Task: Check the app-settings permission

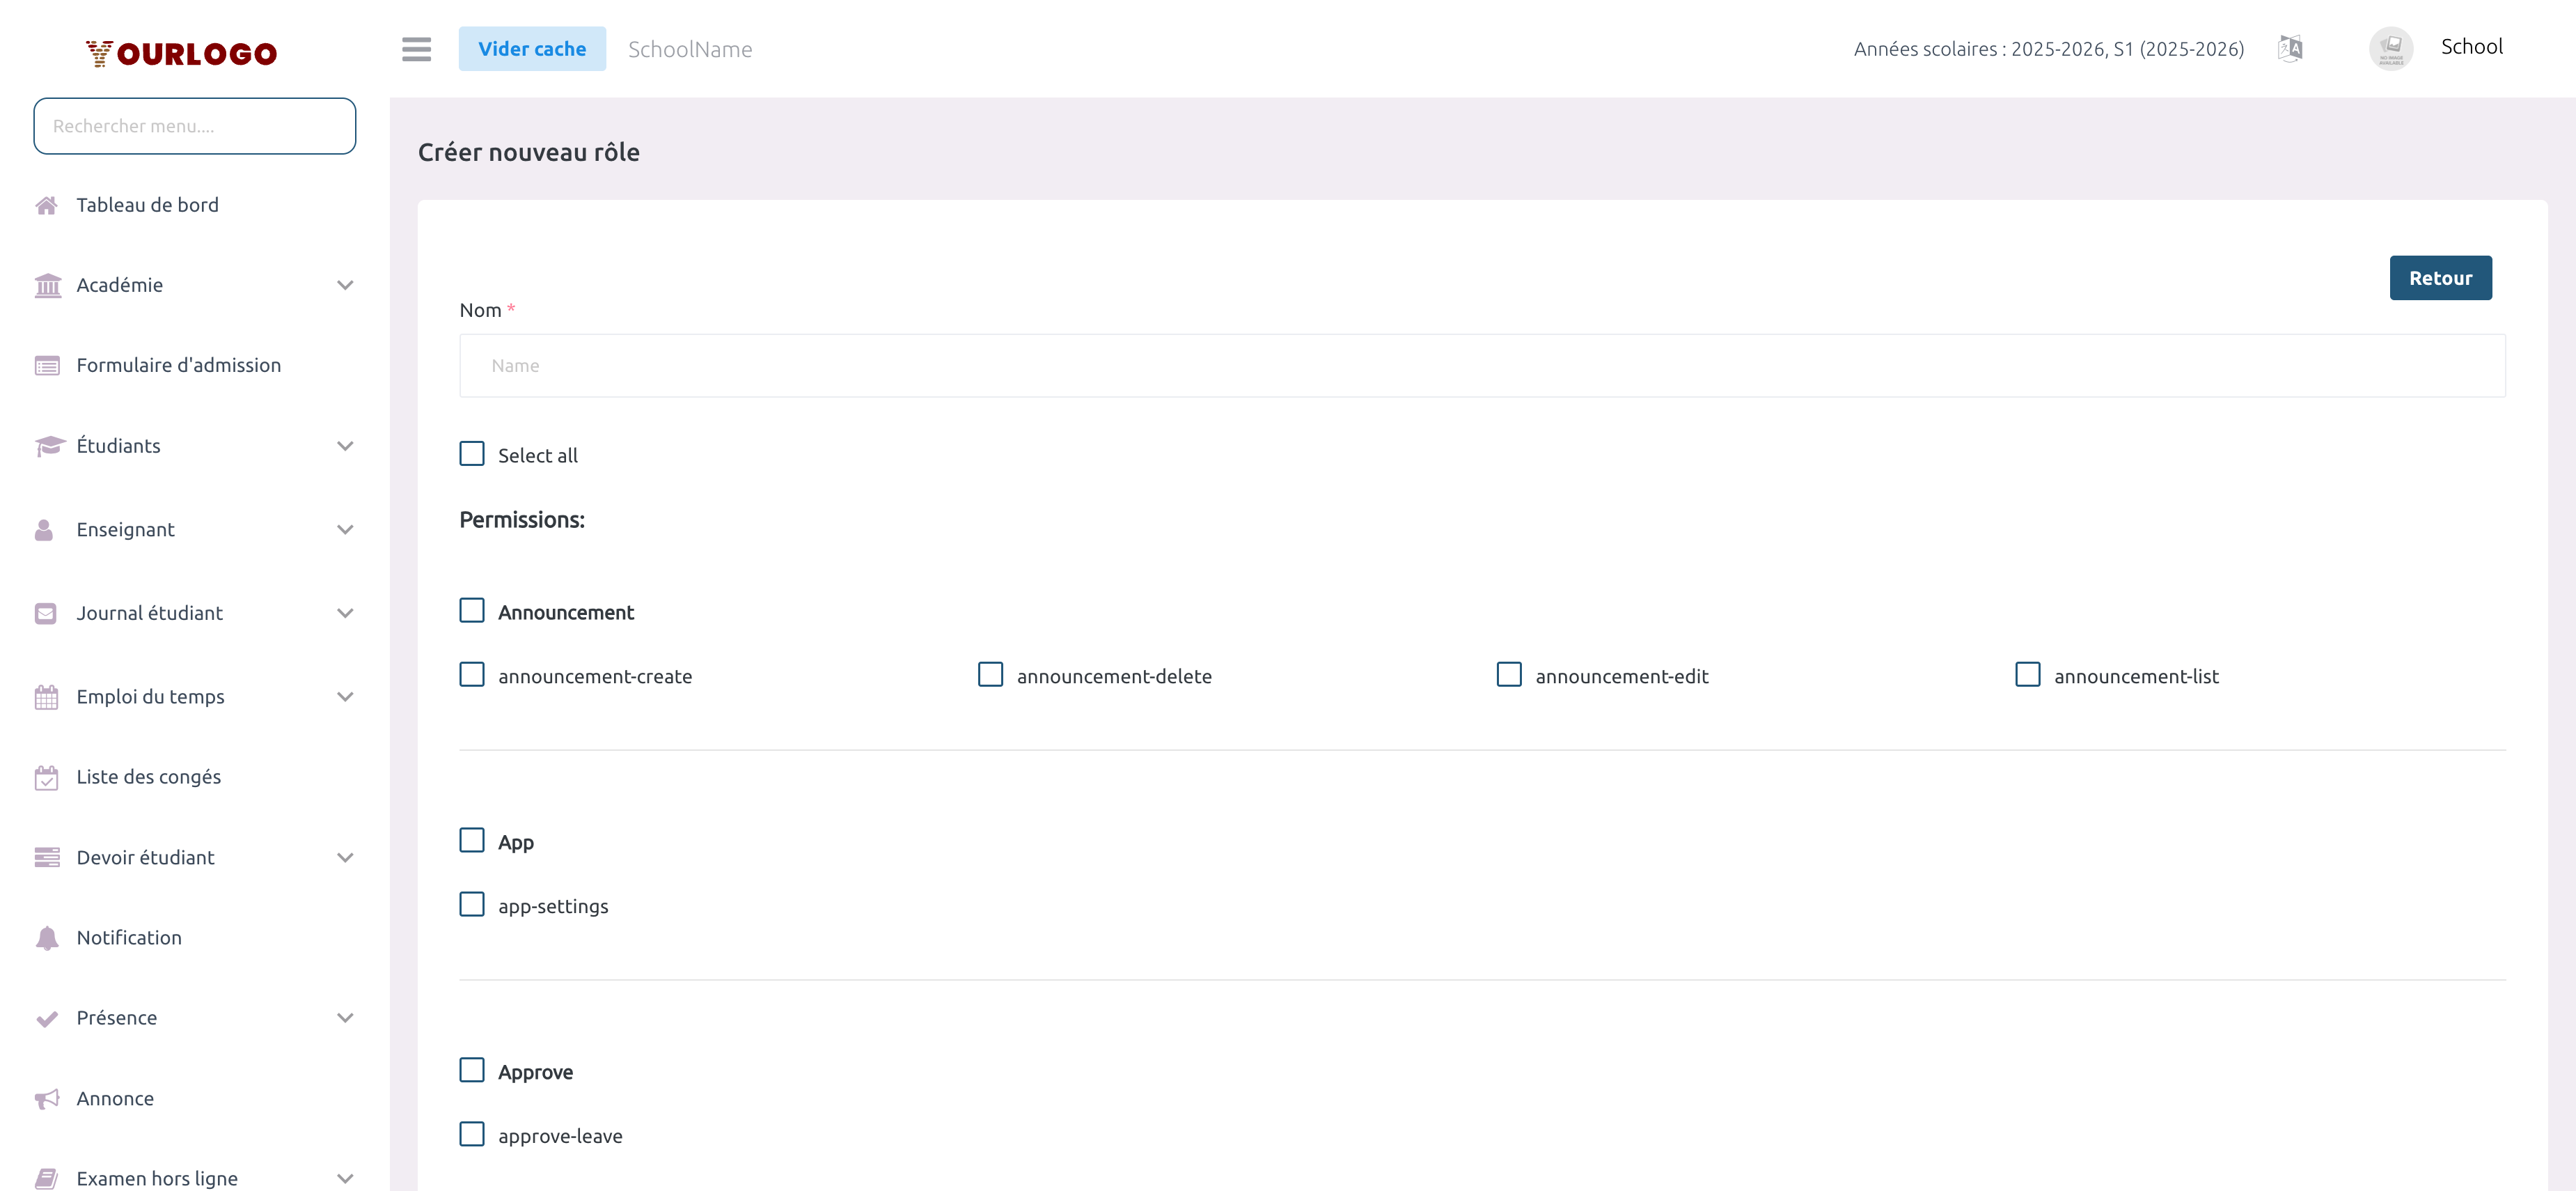Action: point(471,903)
